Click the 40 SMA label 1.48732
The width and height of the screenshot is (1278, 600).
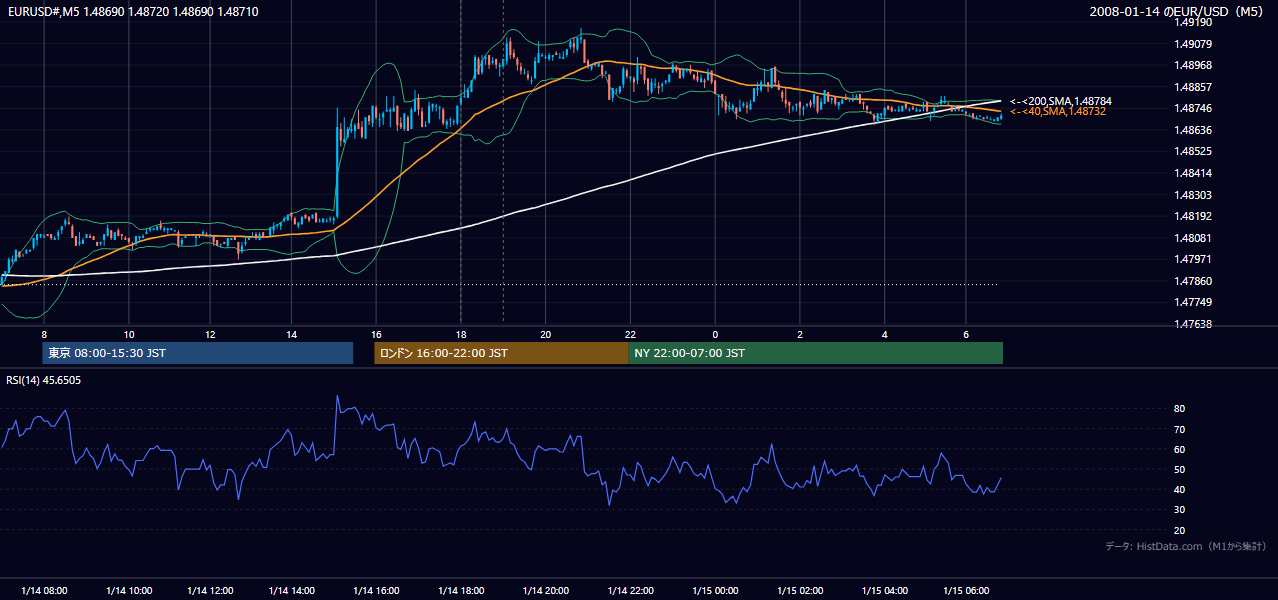point(1058,111)
